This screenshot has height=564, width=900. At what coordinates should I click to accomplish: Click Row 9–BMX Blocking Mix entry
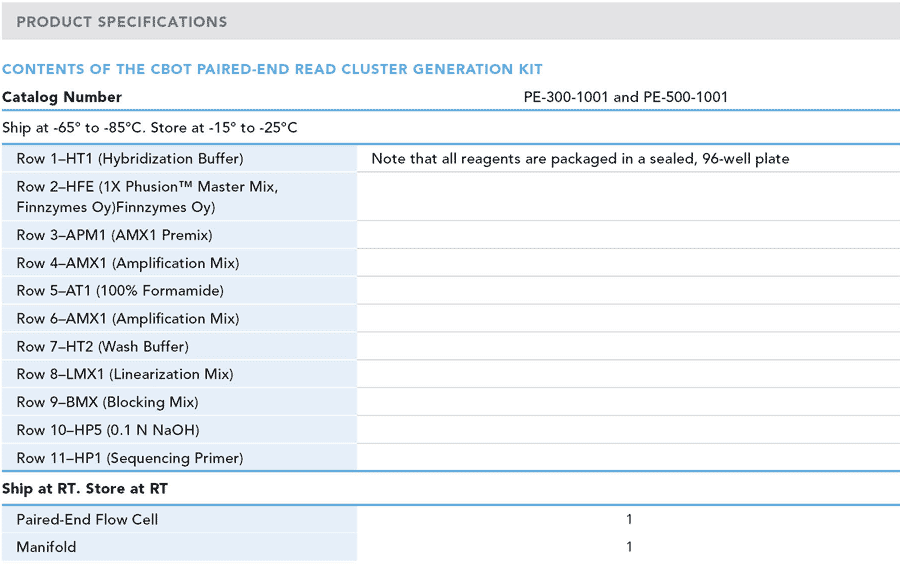(x=179, y=402)
